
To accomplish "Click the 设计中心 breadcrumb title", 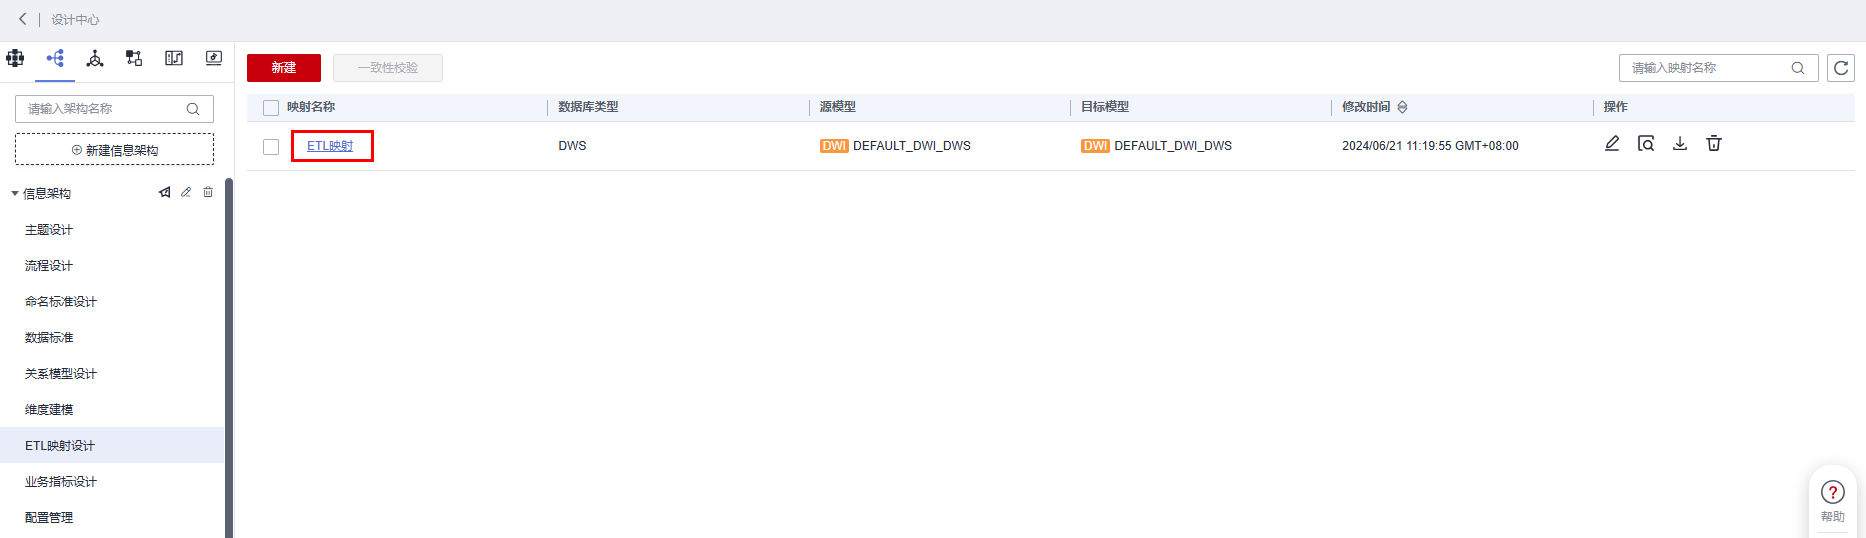I will 75,20.
